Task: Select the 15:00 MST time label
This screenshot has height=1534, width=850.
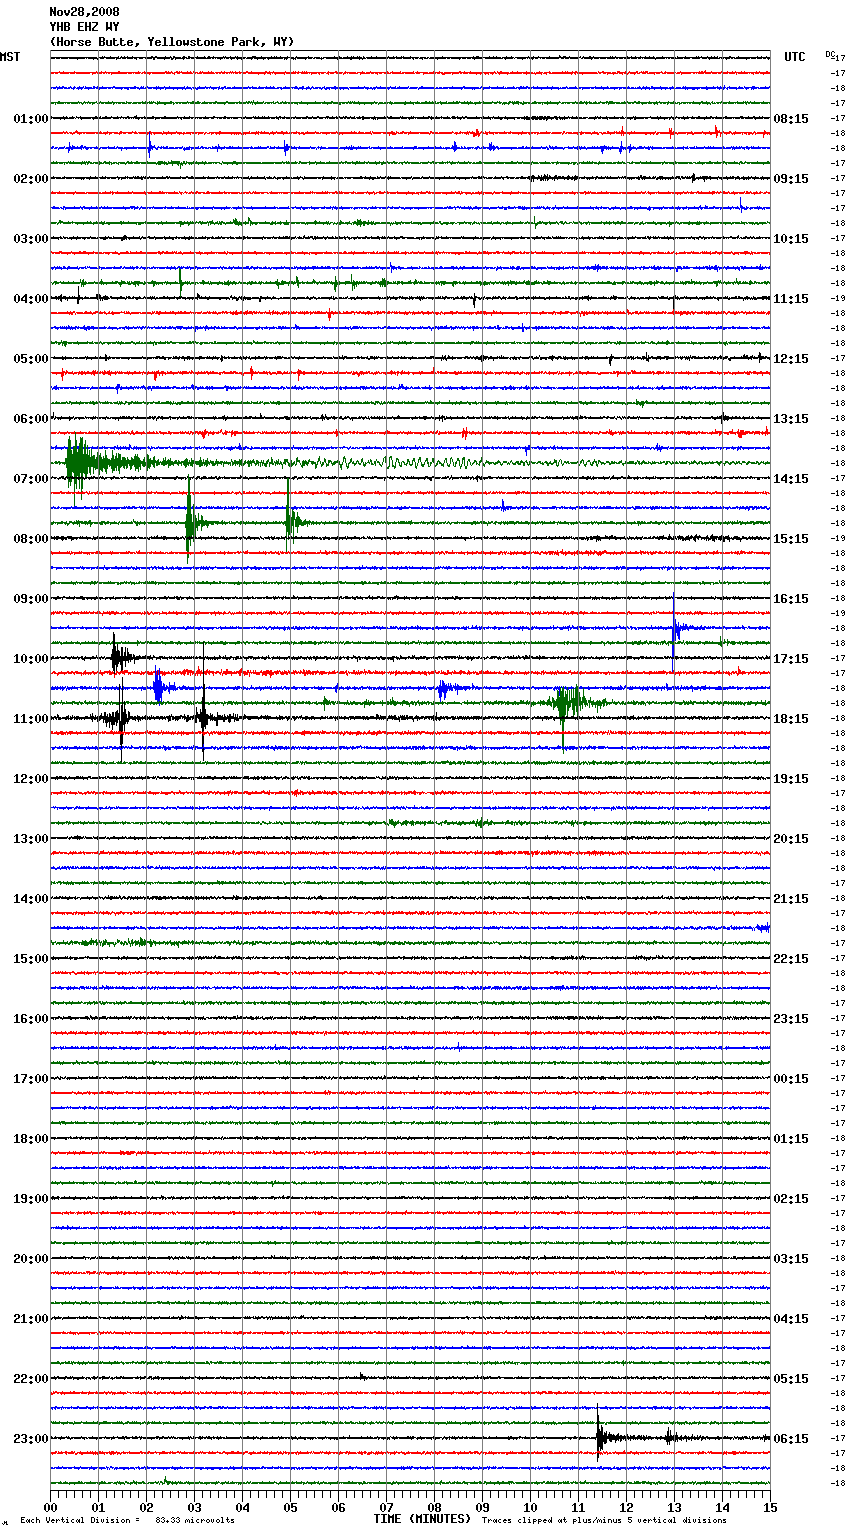Action: 31,959
